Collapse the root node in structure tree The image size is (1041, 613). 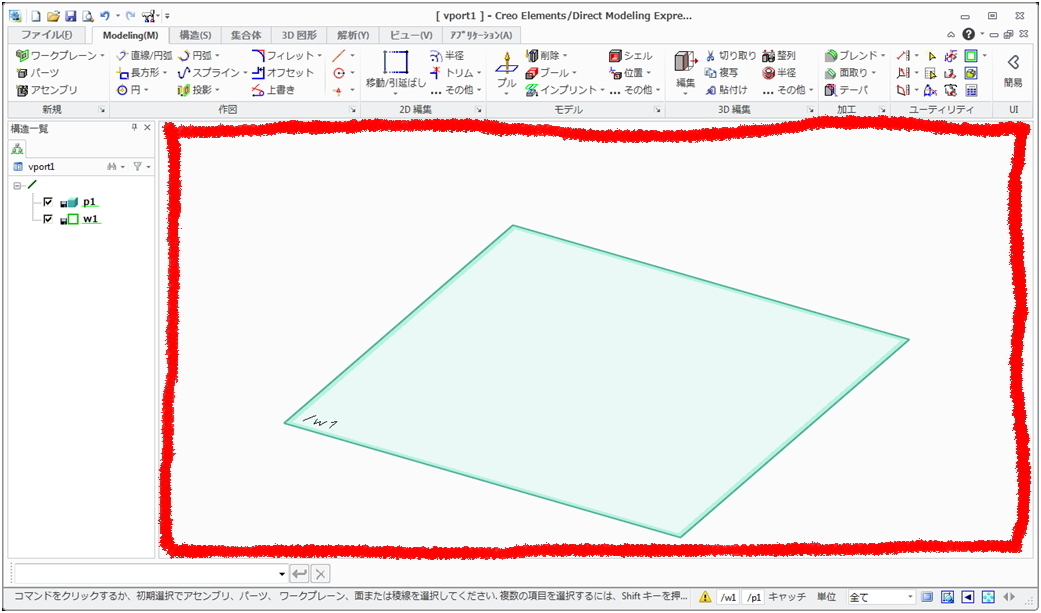pyautogui.click(x=17, y=185)
